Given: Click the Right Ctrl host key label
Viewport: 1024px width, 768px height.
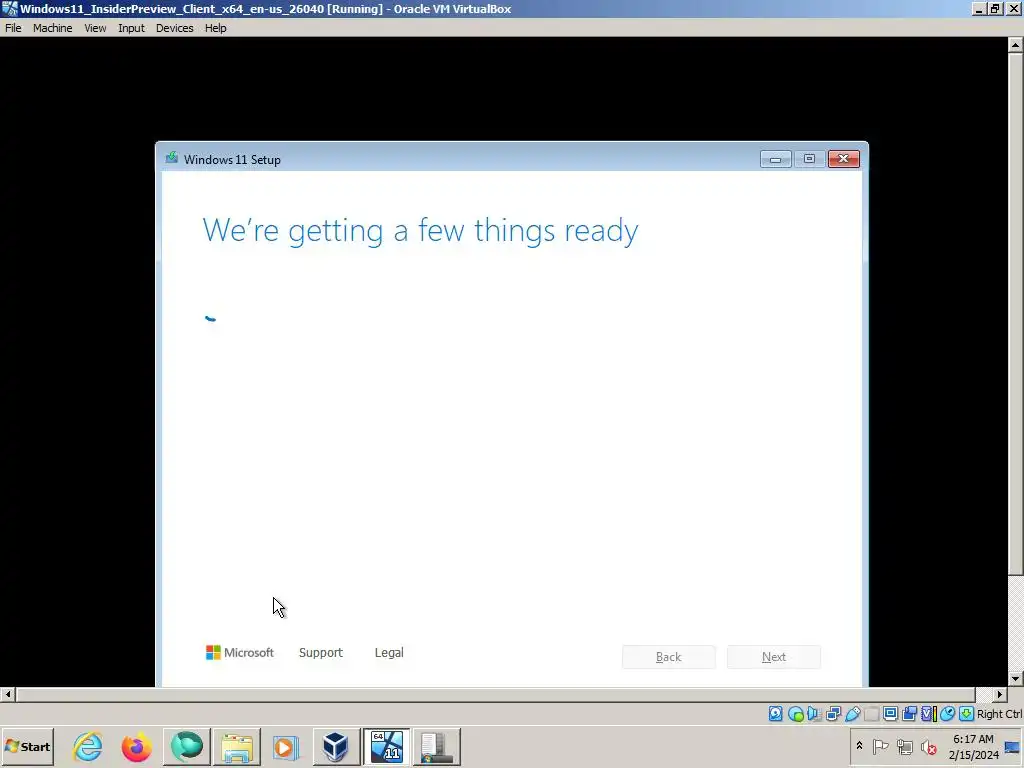Looking at the screenshot, I should (x=999, y=714).
